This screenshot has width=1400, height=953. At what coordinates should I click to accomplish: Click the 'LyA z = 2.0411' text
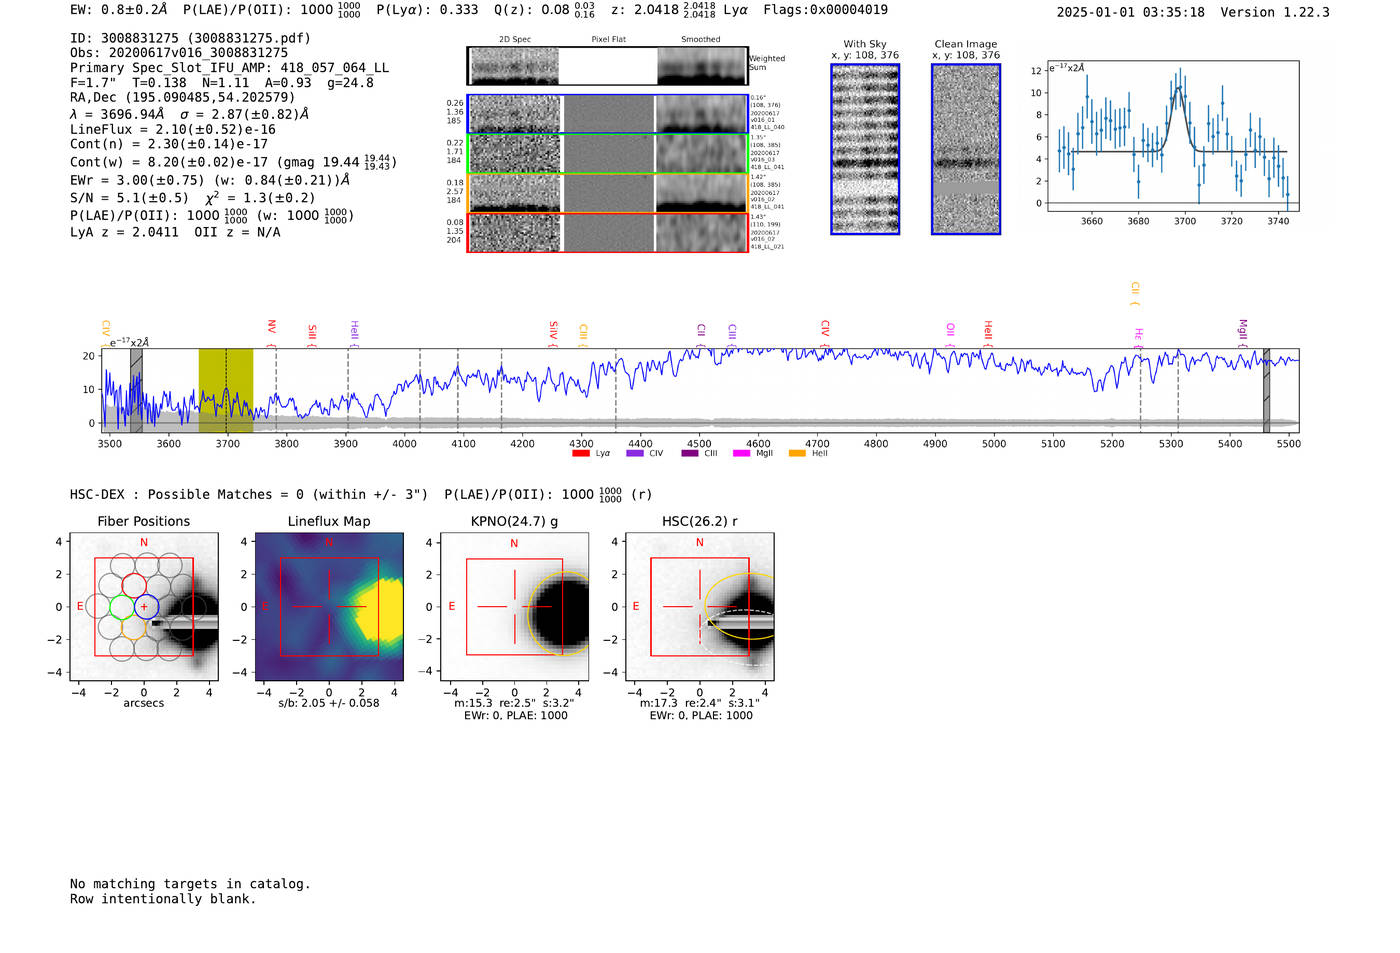124,232
